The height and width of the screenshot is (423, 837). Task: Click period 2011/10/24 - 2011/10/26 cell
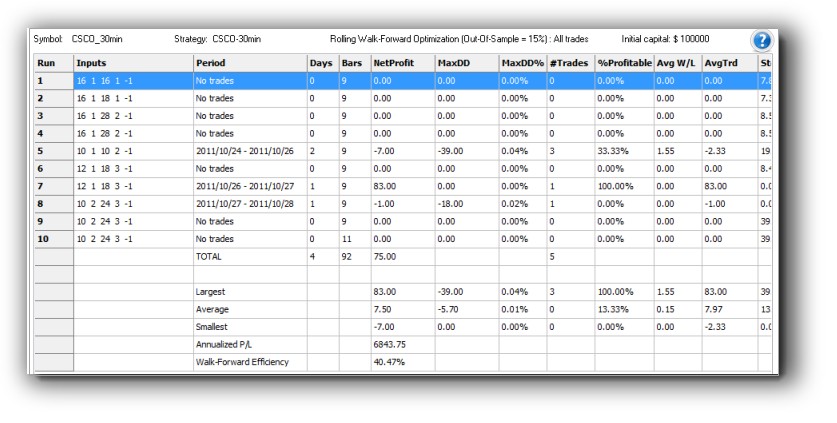point(249,151)
